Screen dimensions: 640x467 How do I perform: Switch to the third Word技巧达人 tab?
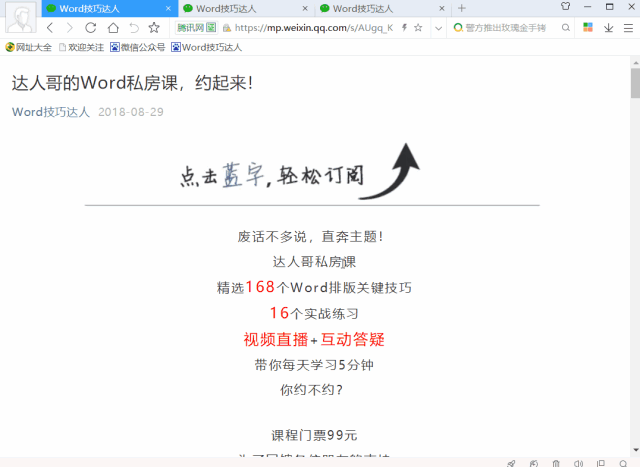pyautogui.click(x=382, y=9)
